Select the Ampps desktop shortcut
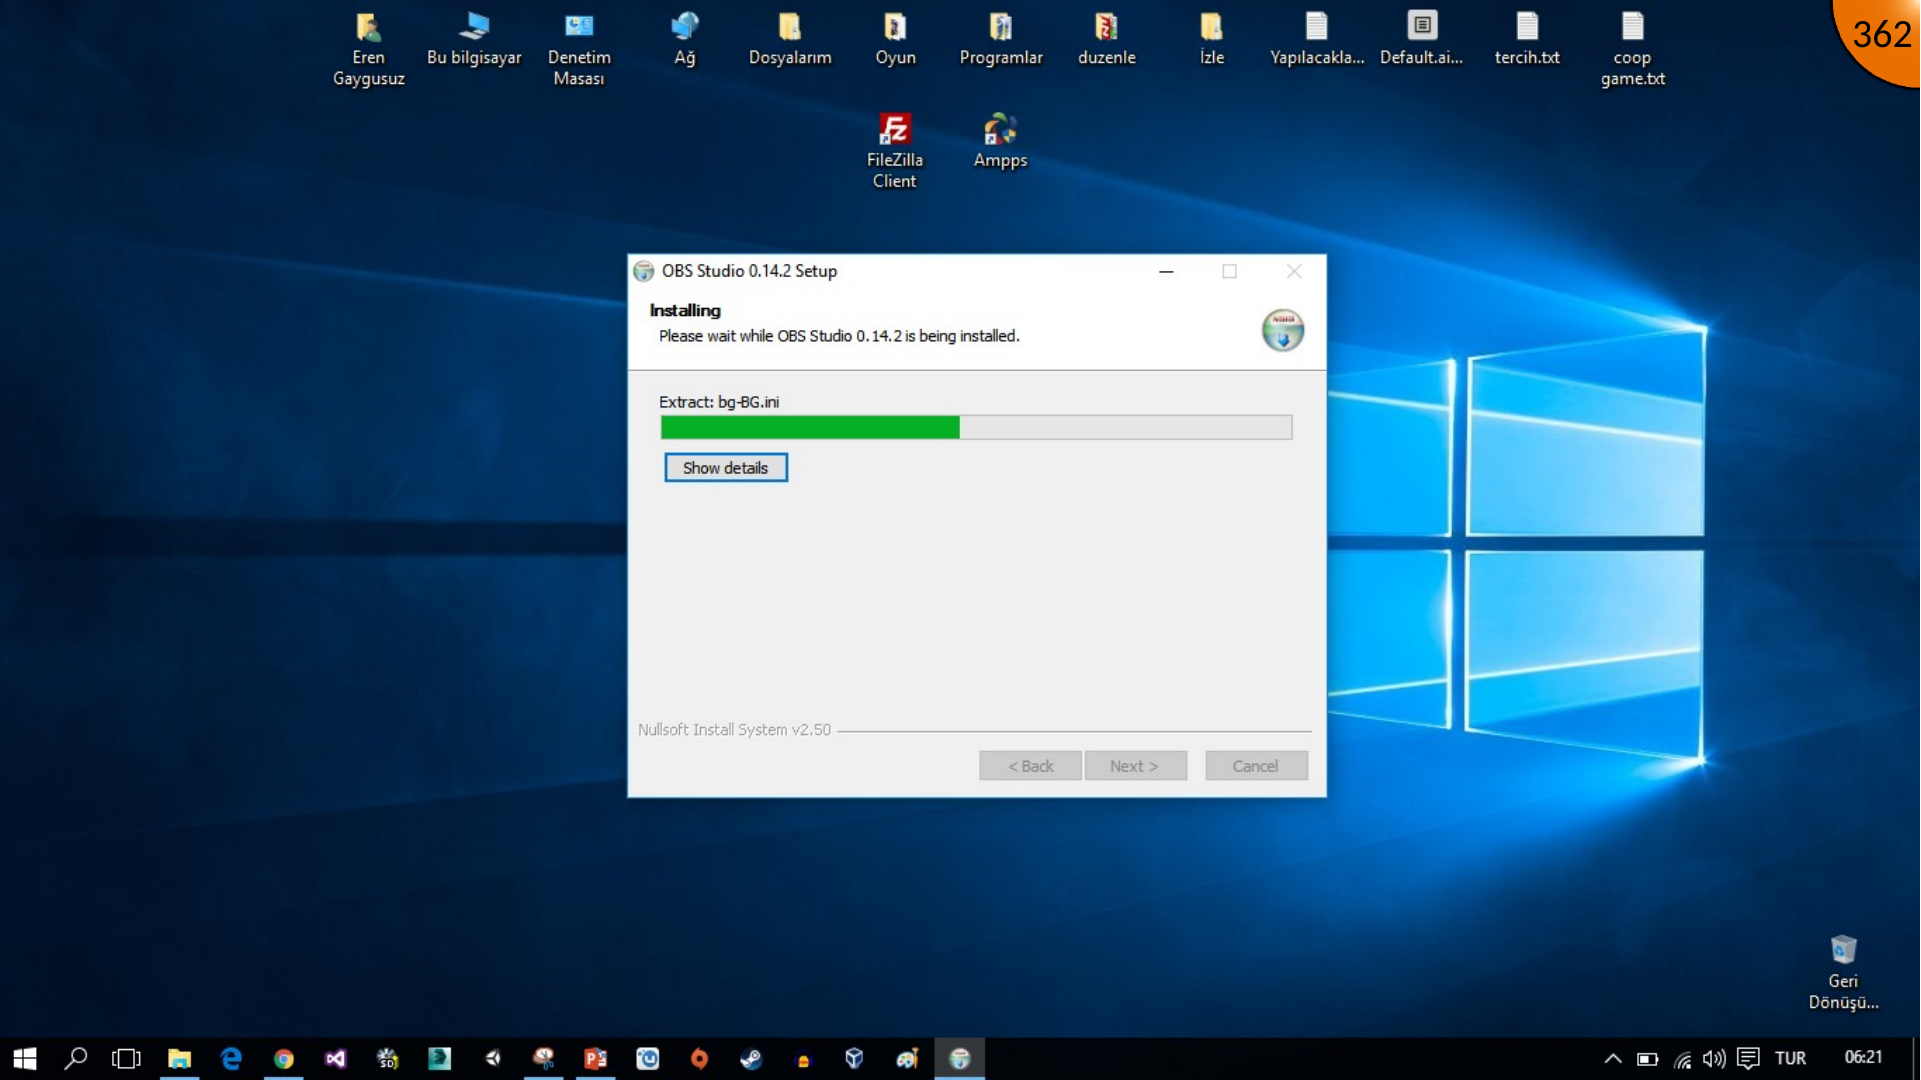Screen dimensions: 1921x1080 pyautogui.click(x=1000, y=141)
